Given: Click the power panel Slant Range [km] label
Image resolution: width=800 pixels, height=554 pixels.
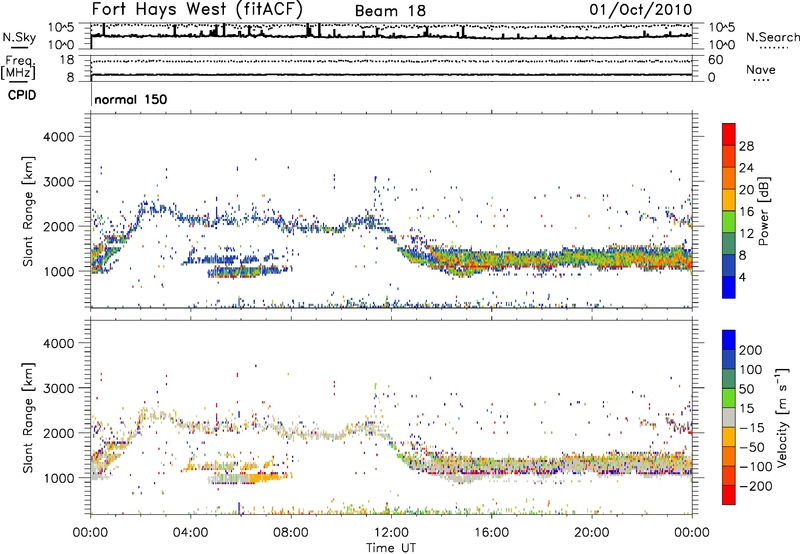Looking at the screenshot, I should point(28,211).
